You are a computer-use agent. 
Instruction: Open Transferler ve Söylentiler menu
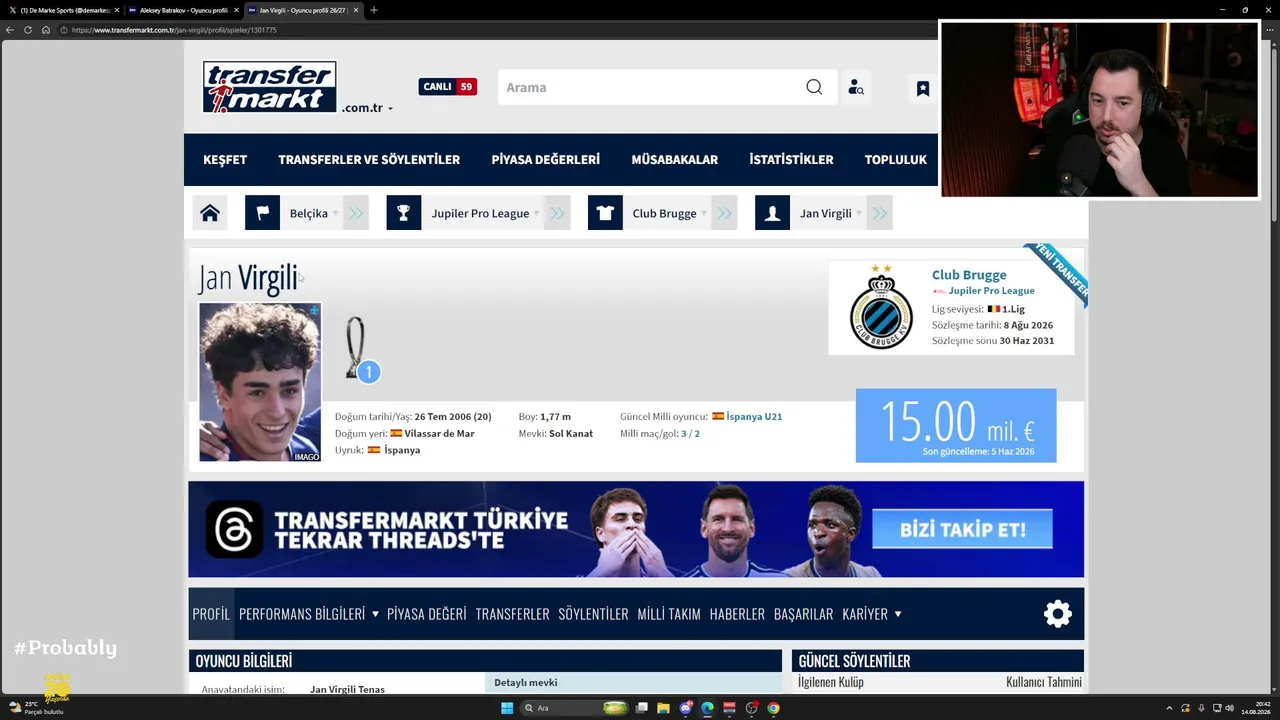[x=369, y=159]
